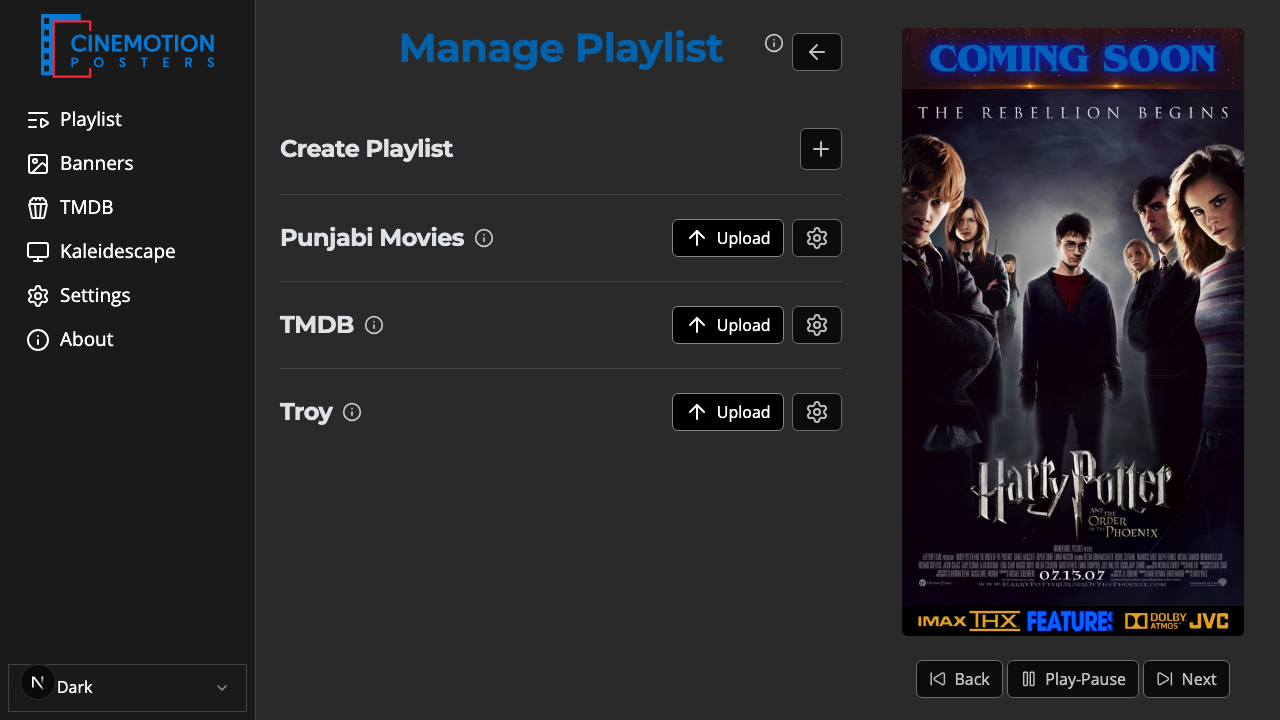Expand the Dark theme dropdown

coord(127,688)
